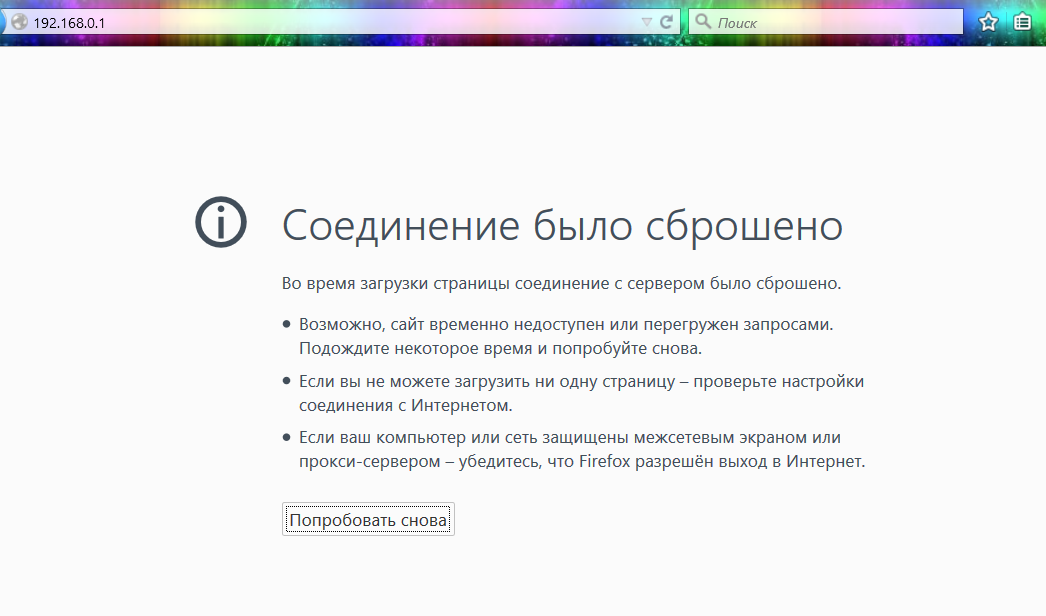Focus the 192.168.0.1 address field
The image size is (1046, 616).
[x=300, y=22]
